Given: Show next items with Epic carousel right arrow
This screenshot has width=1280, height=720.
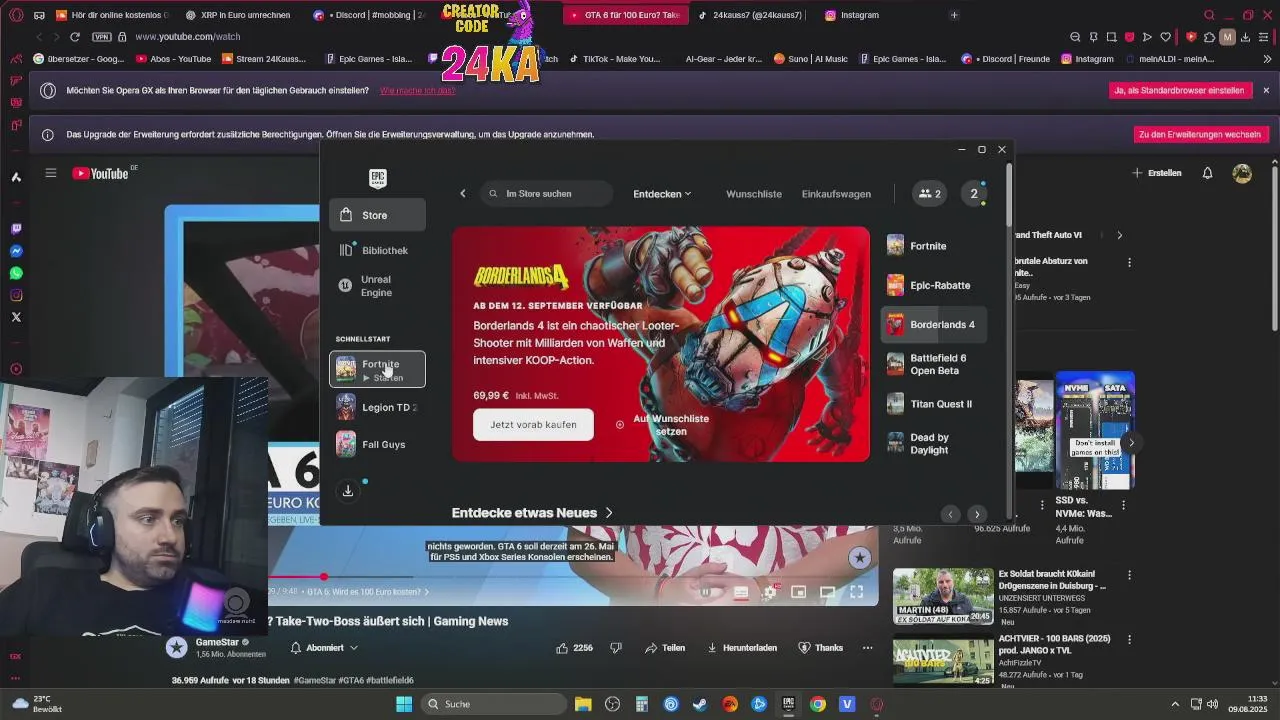Looking at the screenshot, I should [977, 514].
